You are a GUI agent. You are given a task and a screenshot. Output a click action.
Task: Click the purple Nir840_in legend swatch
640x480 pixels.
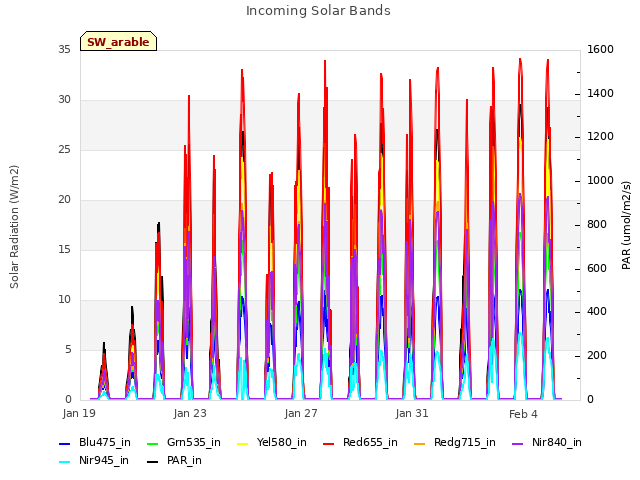pos(518,444)
